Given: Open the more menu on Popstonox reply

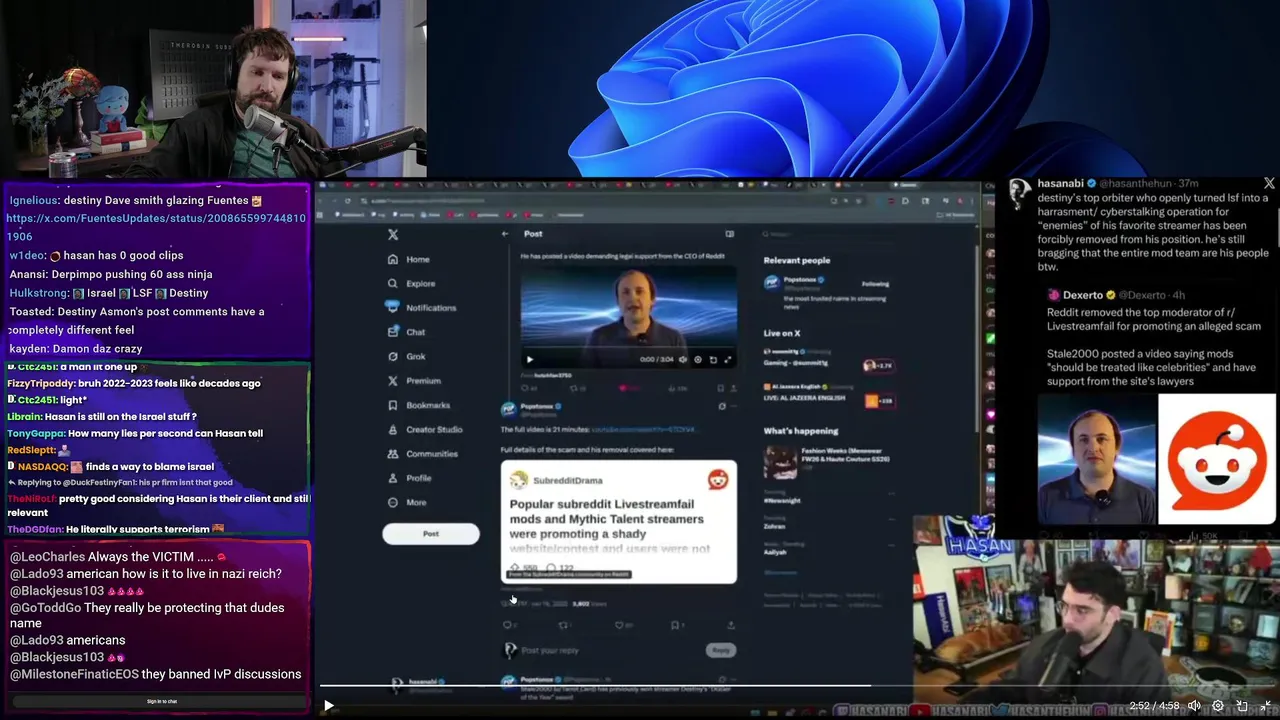Looking at the screenshot, I should 733,407.
